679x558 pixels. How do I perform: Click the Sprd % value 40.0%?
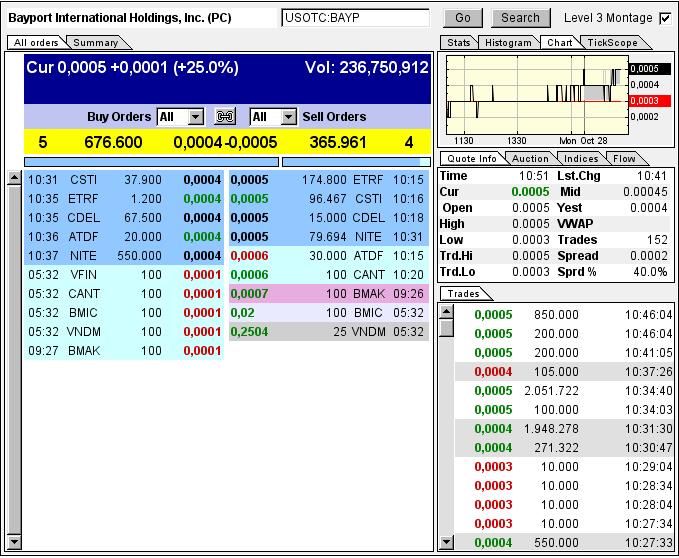[x=650, y=272]
